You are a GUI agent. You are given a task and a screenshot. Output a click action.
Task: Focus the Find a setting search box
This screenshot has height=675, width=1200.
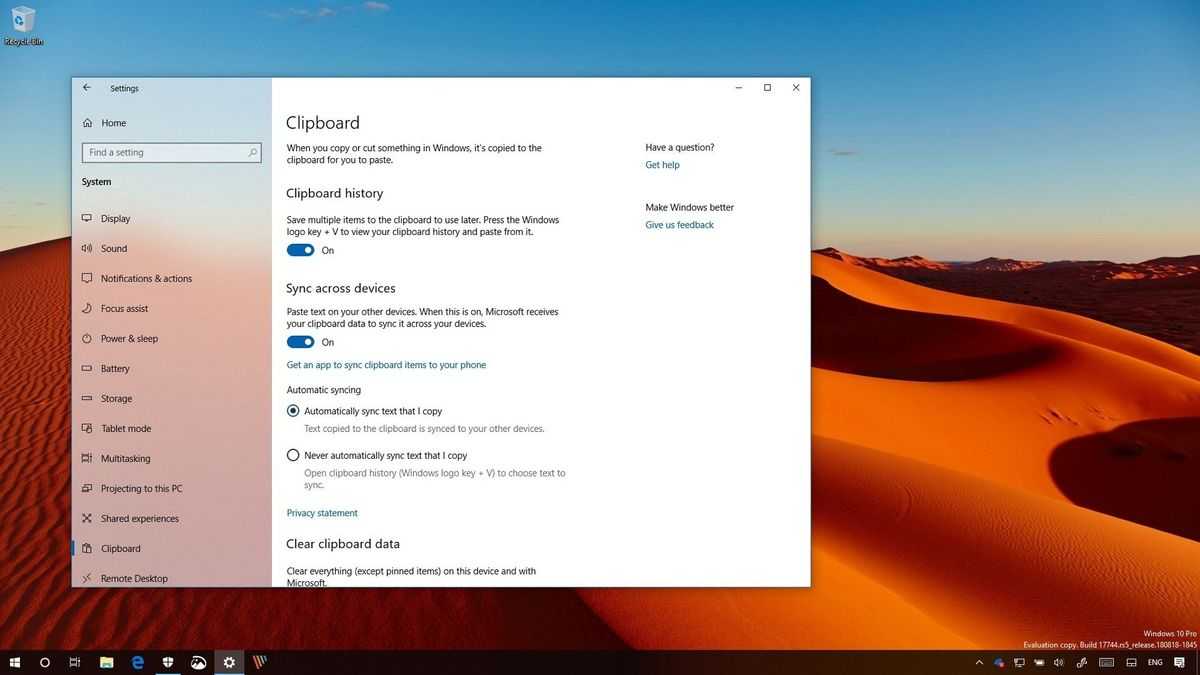[172, 152]
